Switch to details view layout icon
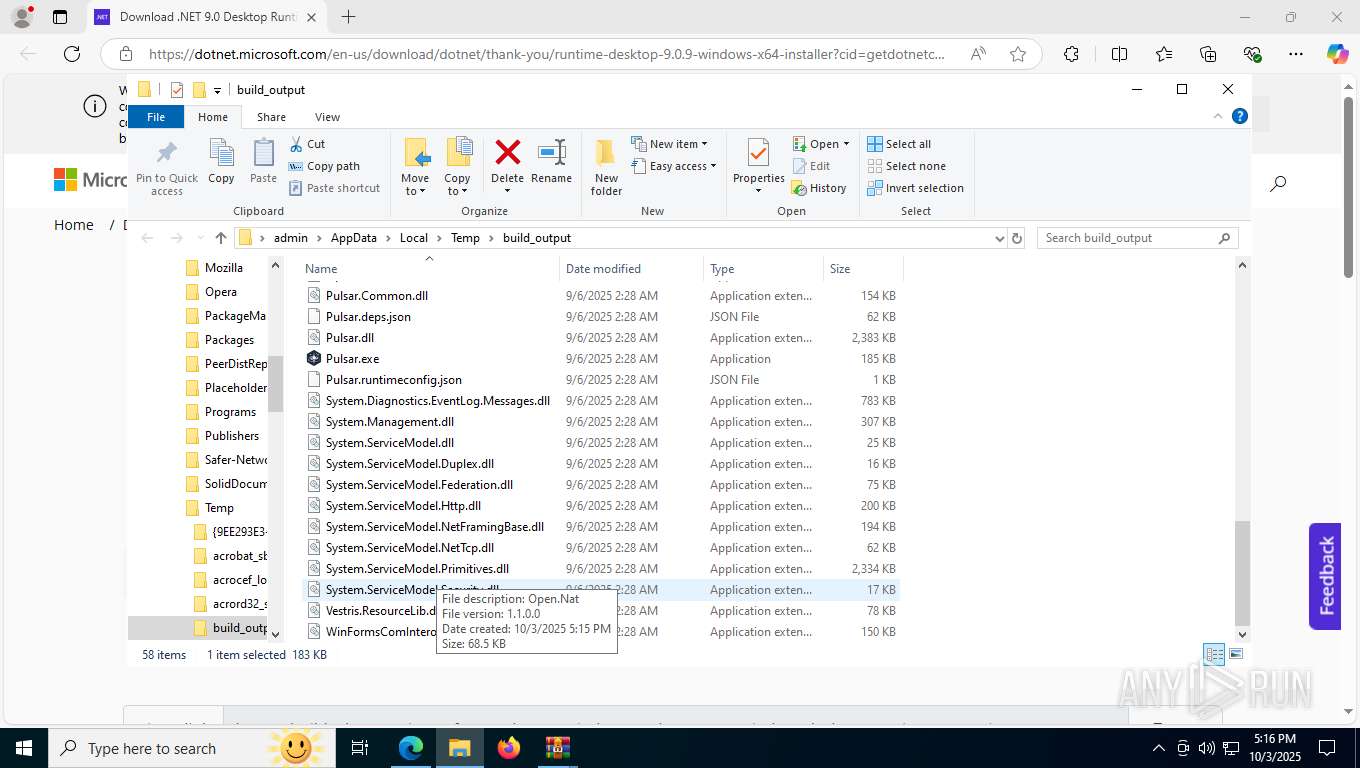This screenshot has height=768, width=1360. [1214, 655]
